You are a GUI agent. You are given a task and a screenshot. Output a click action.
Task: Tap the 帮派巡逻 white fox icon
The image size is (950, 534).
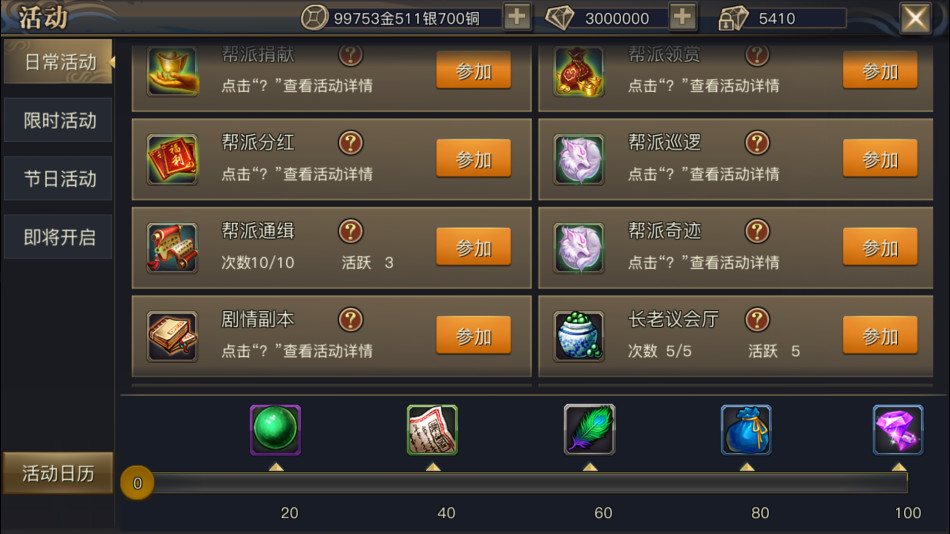point(579,159)
